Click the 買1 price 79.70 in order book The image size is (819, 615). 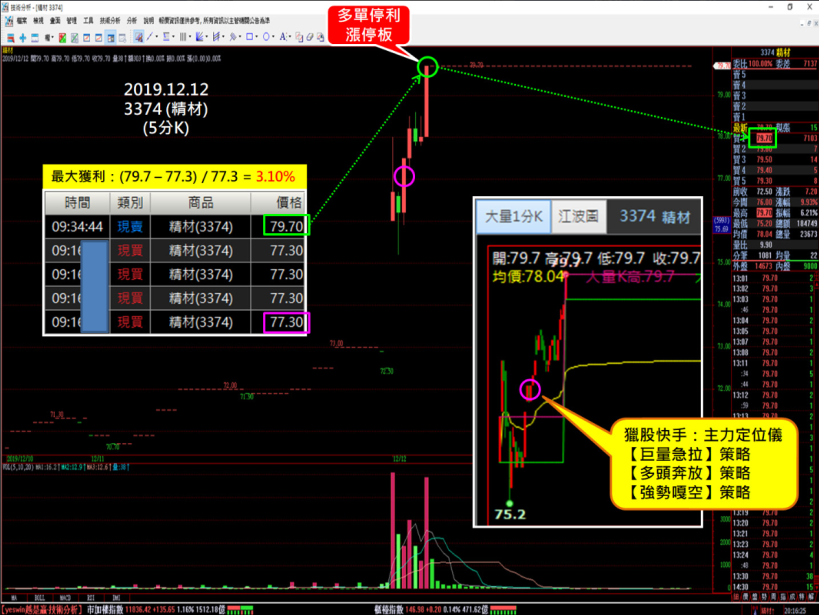click(x=764, y=138)
